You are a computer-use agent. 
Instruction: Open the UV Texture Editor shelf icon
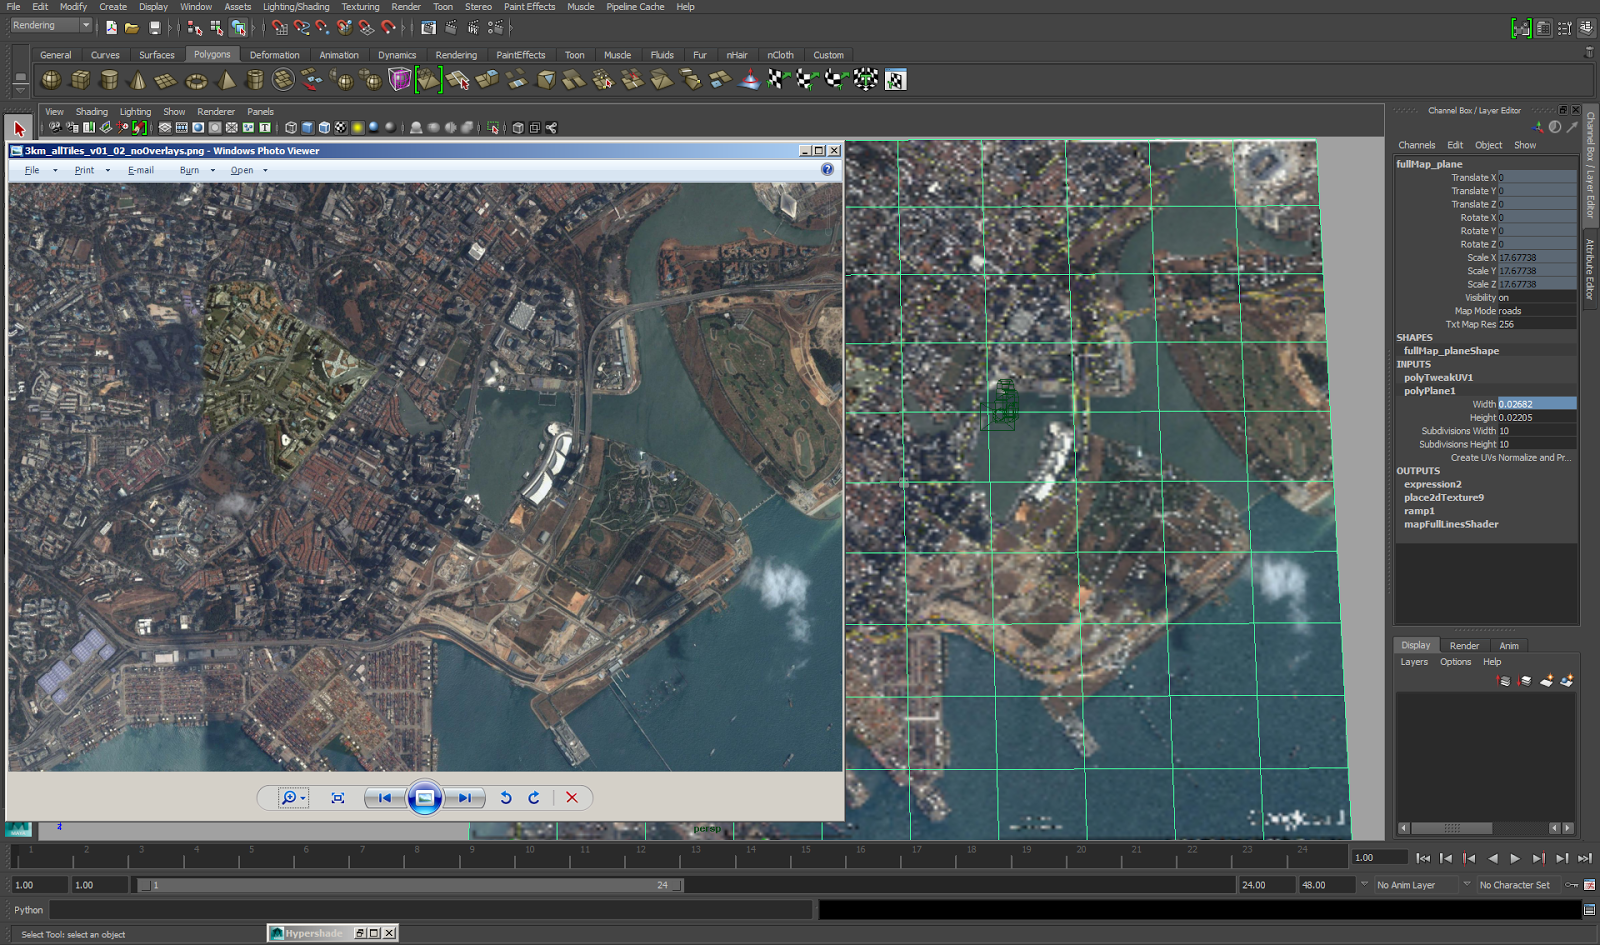[895, 80]
